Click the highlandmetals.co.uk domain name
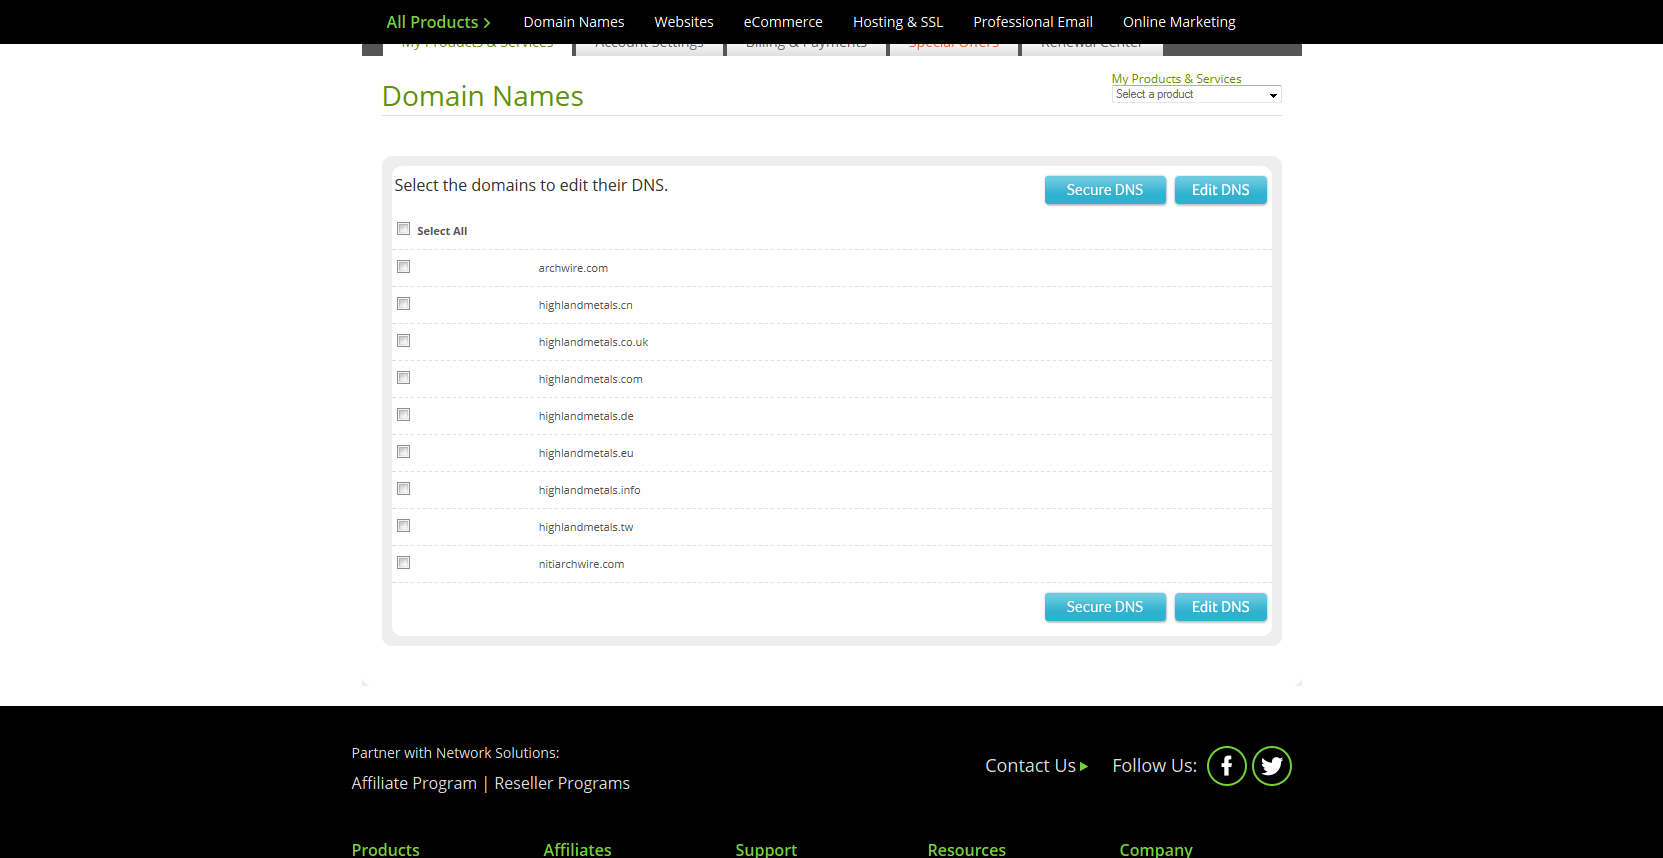The height and width of the screenshot is (858, 1663). coord(593,342)
